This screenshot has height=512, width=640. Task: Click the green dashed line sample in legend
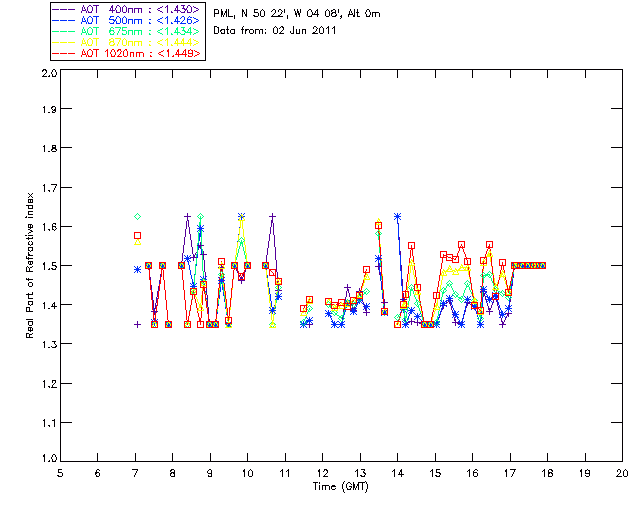(x=64, y=31)
